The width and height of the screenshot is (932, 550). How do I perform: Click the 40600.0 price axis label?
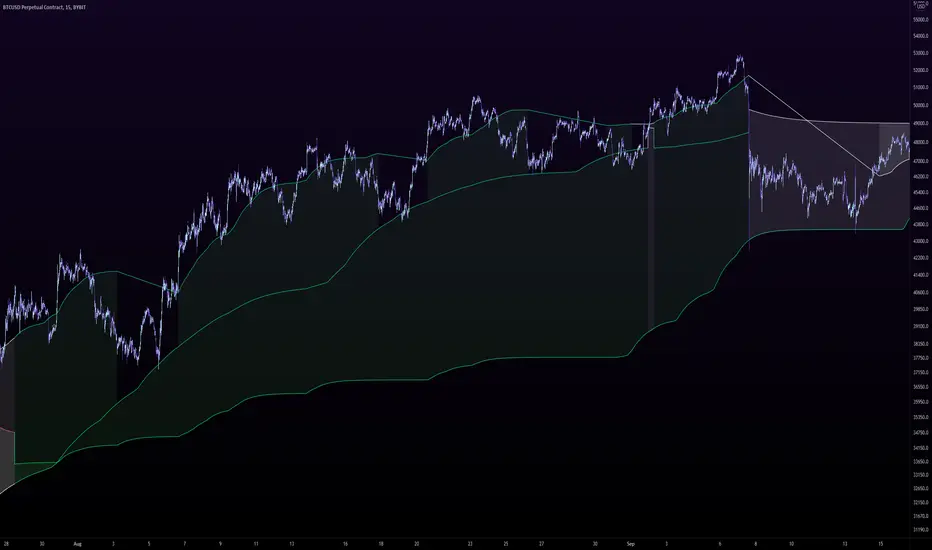(x=921, y=293)
